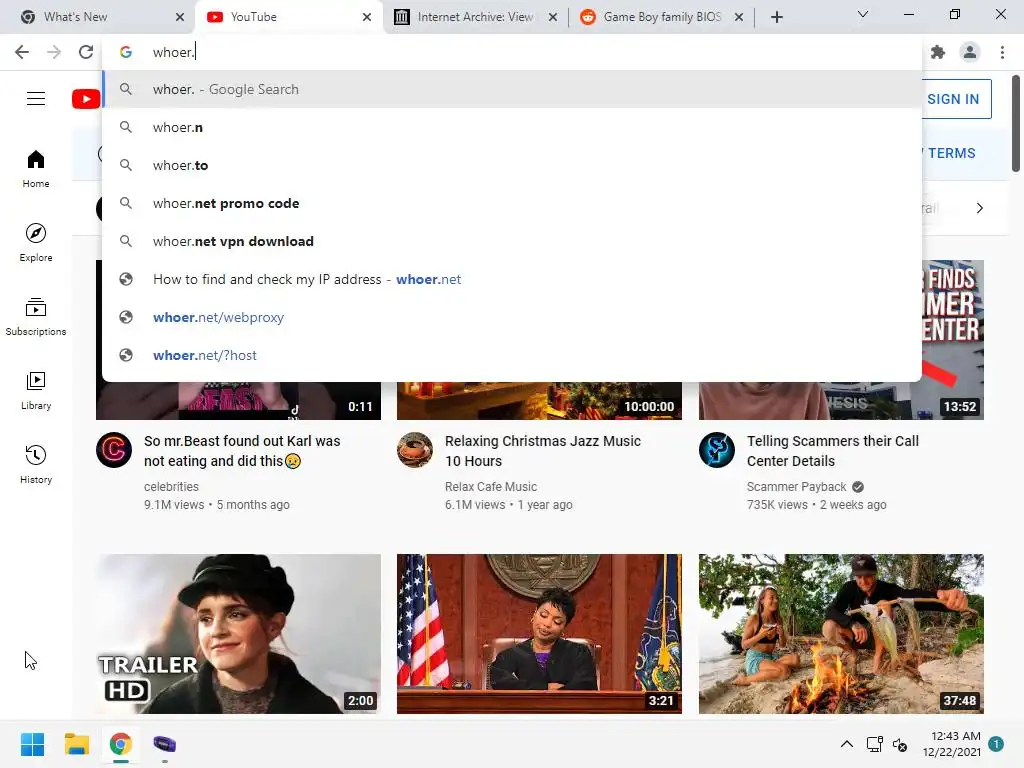Open a new tab with plus button
Image resolution: width=1024 pixels, height=768 pixels.
[x=776, y=17]
